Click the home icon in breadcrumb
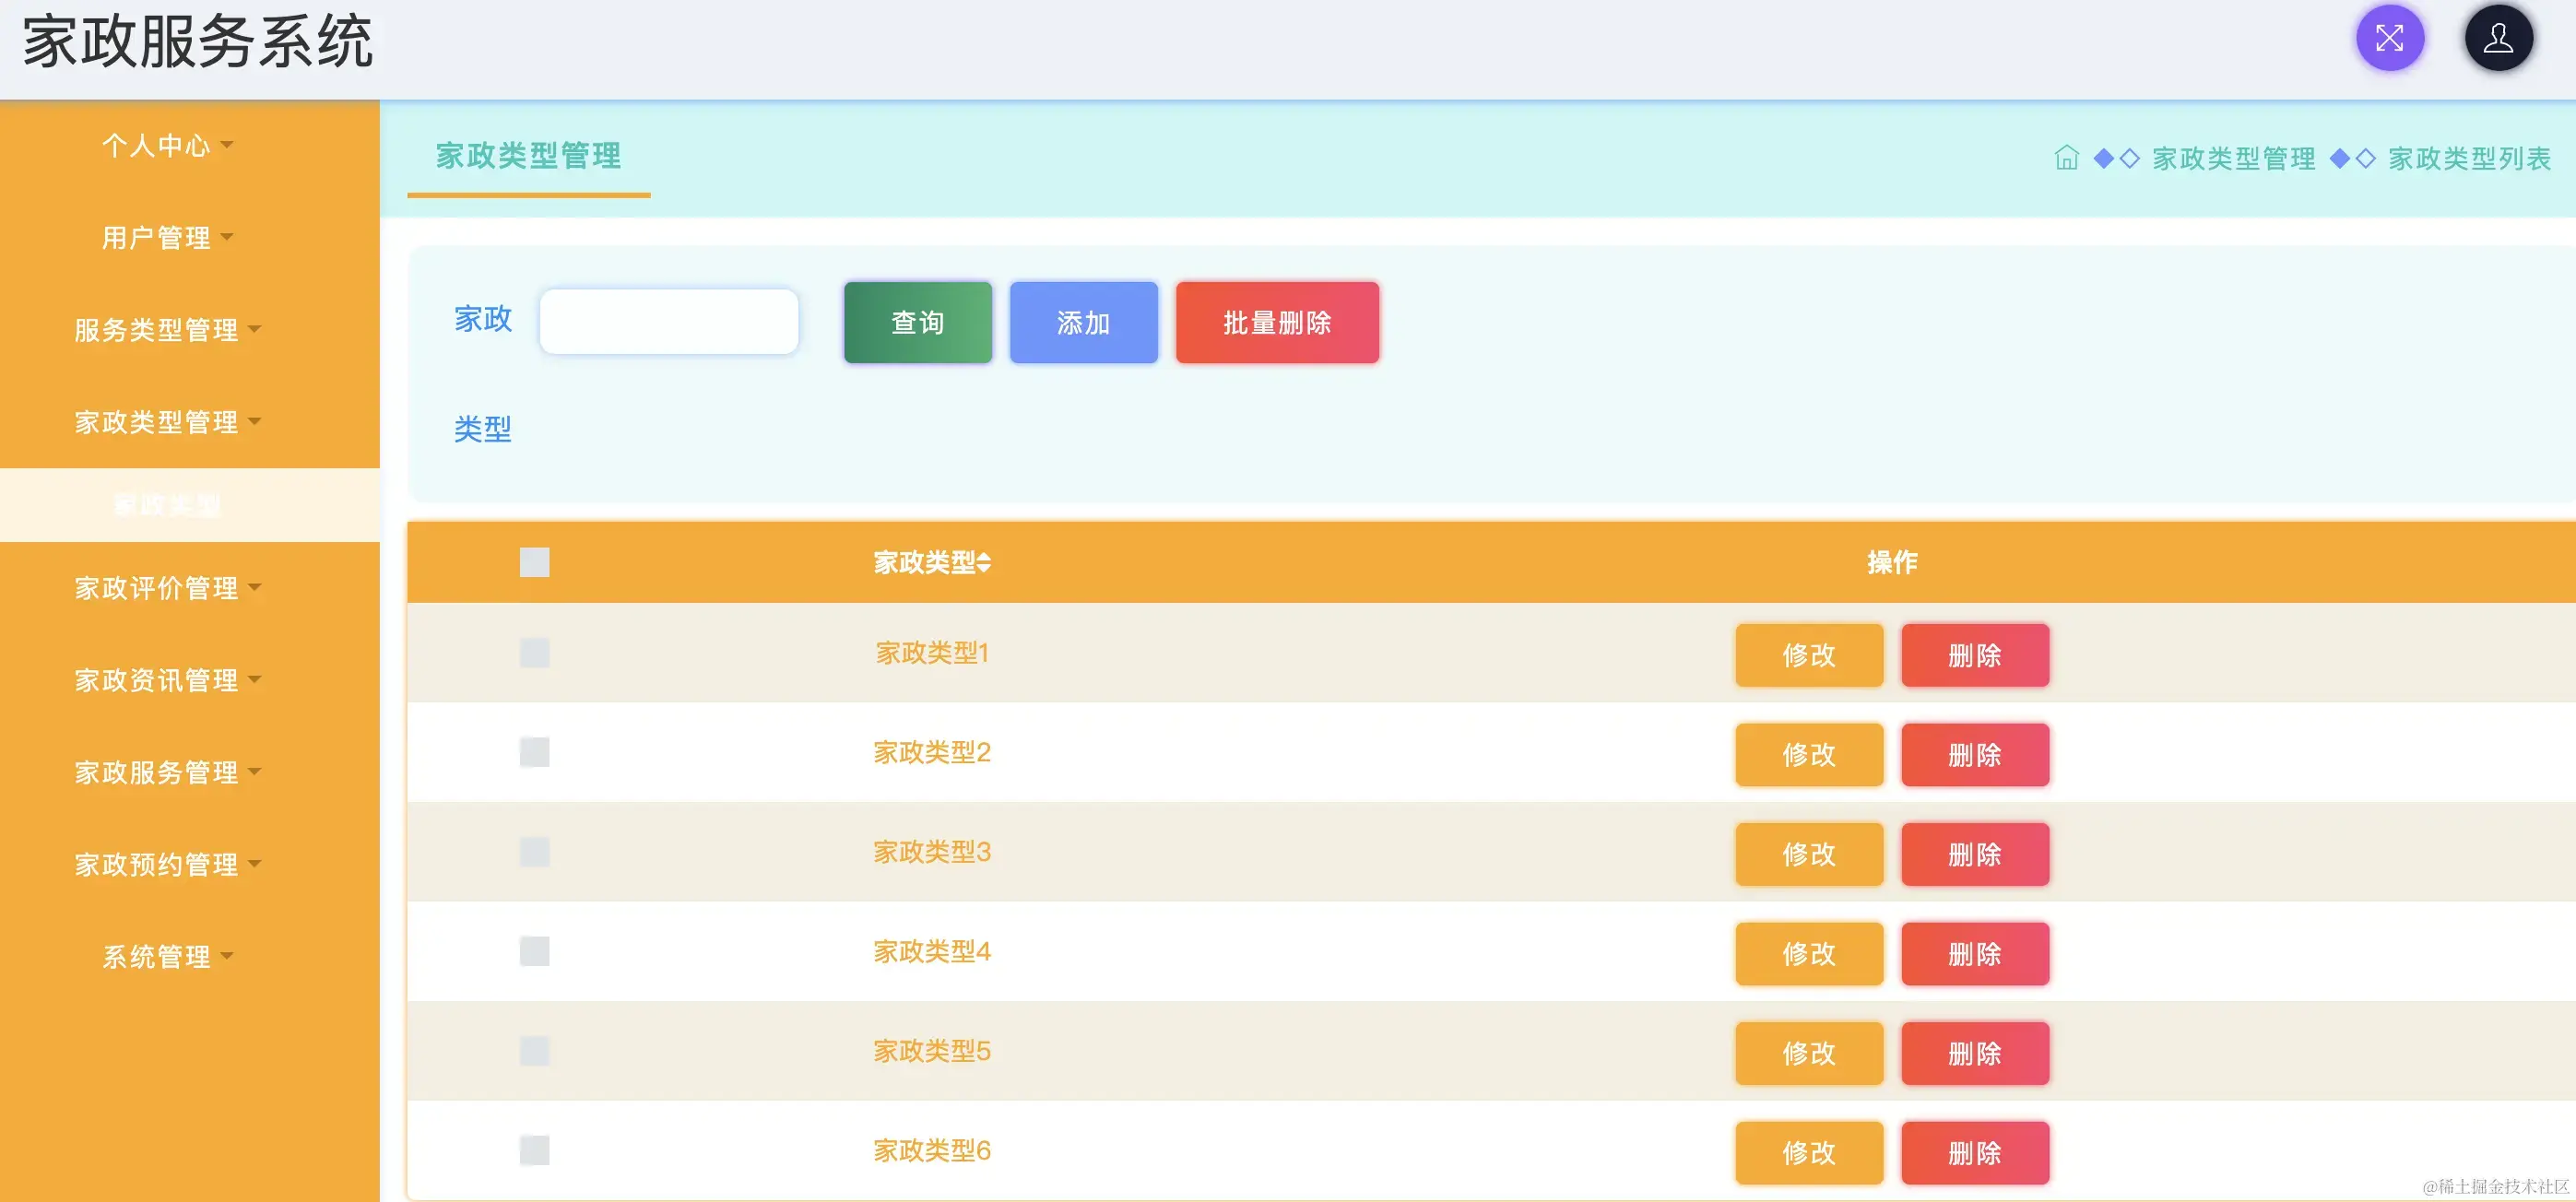This screenshot has width=2576, height=1202. [x=2066, y=158]
